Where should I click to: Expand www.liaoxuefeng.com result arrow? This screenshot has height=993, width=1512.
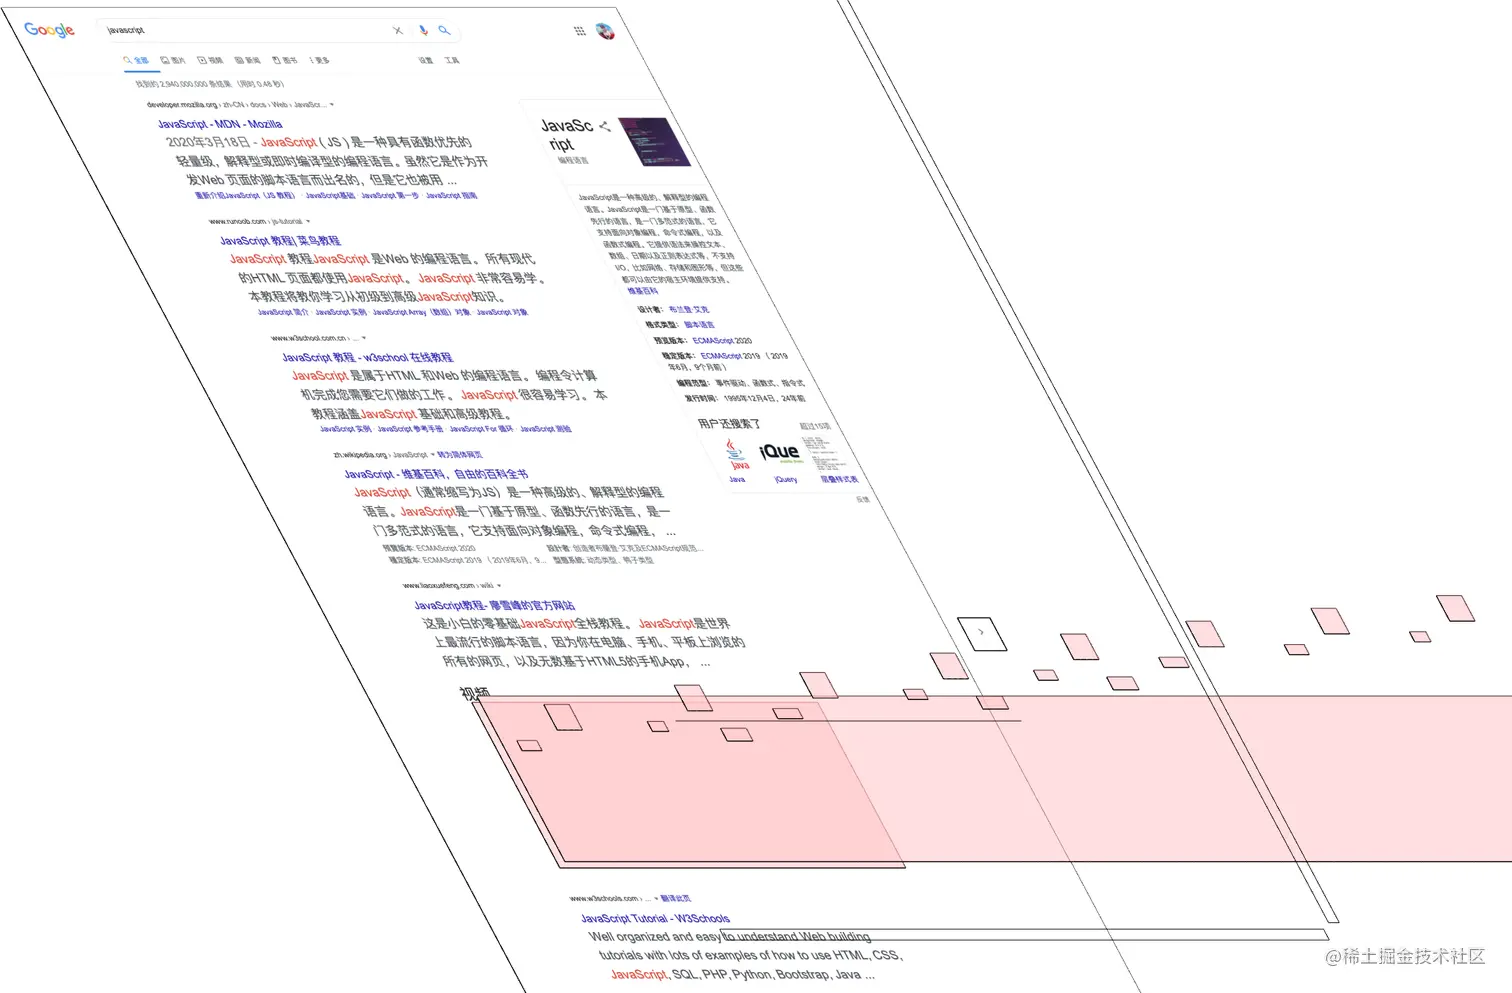498,585
